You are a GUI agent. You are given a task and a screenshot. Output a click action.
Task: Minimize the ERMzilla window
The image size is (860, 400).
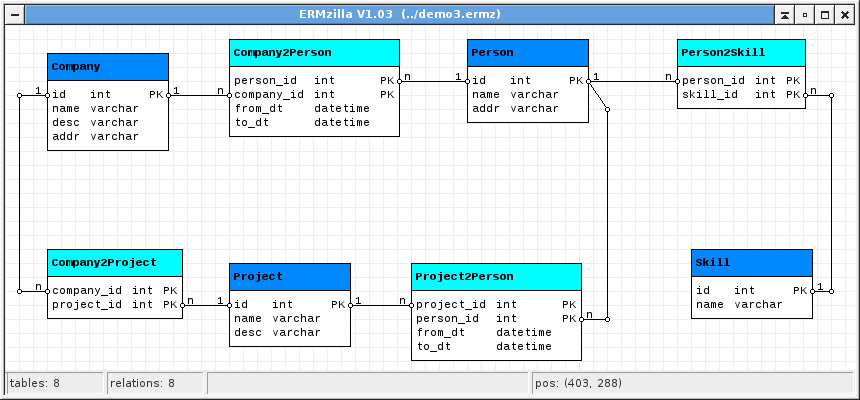point(805,15)
